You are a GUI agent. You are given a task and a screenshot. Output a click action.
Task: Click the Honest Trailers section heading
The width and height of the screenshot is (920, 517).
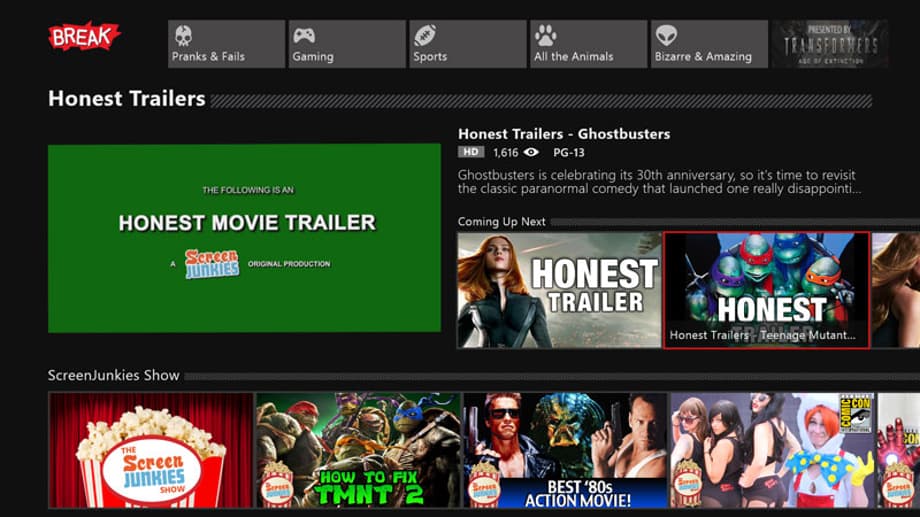click(x=127, y=99)
